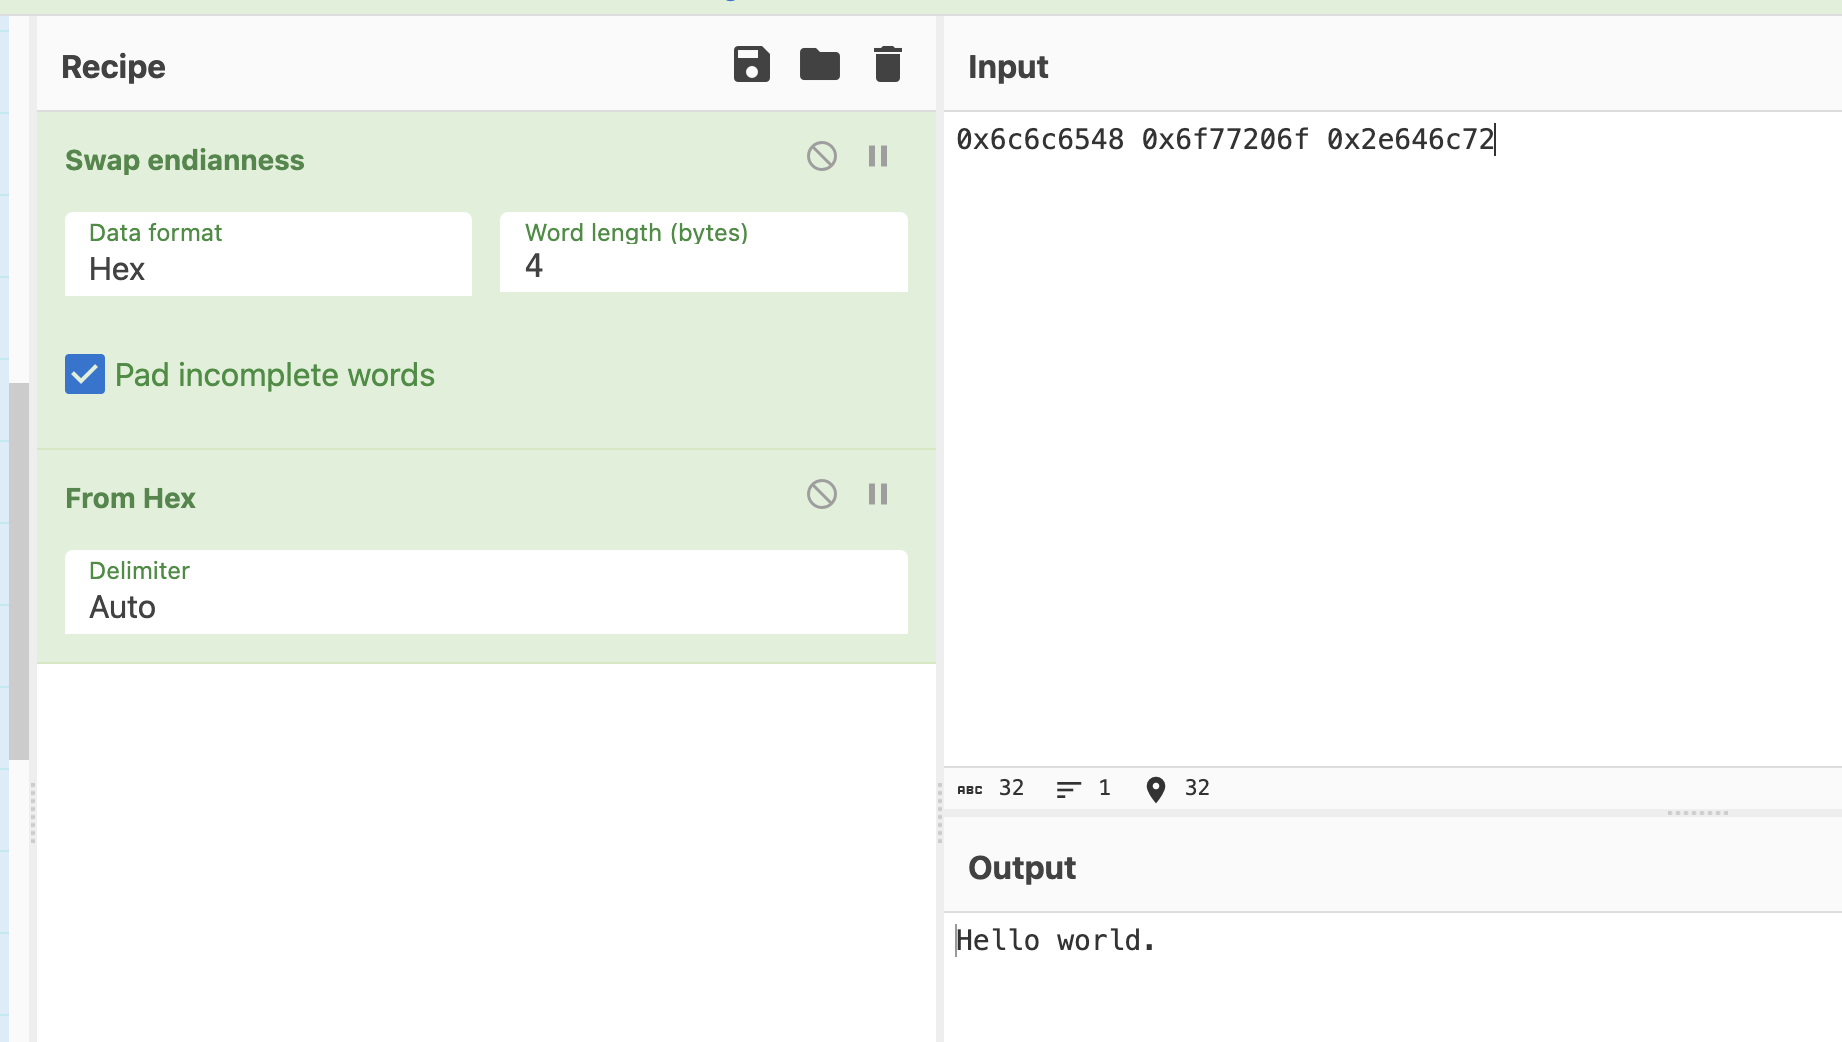Set a breakpoint on From Hex
Screen dimensions: 1842x1042
coord(878,494)
